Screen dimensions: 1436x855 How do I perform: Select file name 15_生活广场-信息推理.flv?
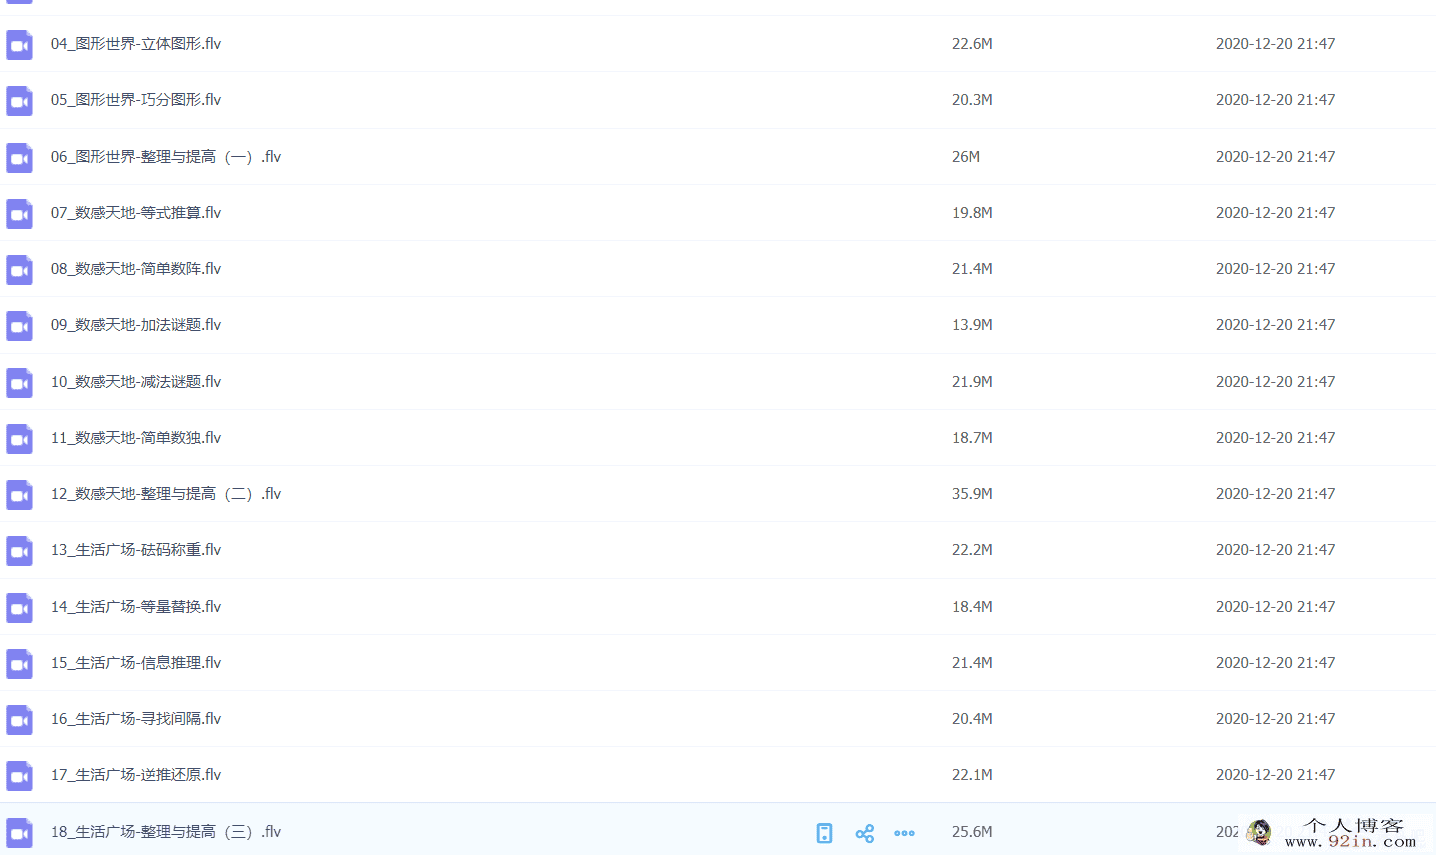click(136, 663)
